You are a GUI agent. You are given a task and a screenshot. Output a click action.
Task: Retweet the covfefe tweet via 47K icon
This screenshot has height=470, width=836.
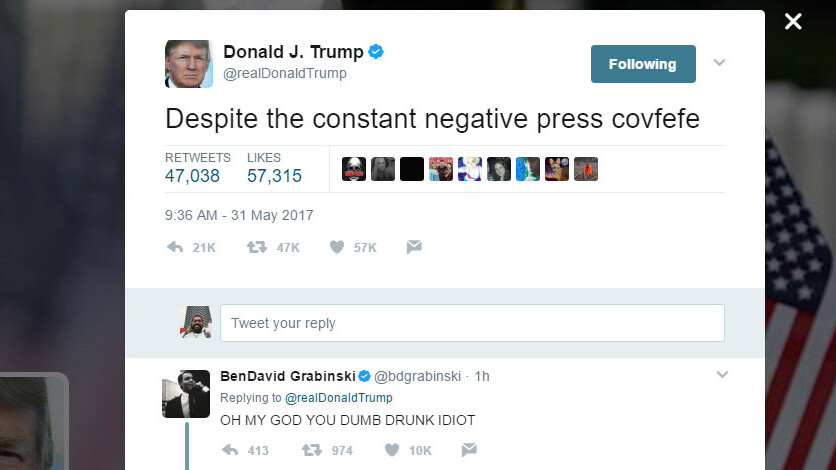point(256,247)
